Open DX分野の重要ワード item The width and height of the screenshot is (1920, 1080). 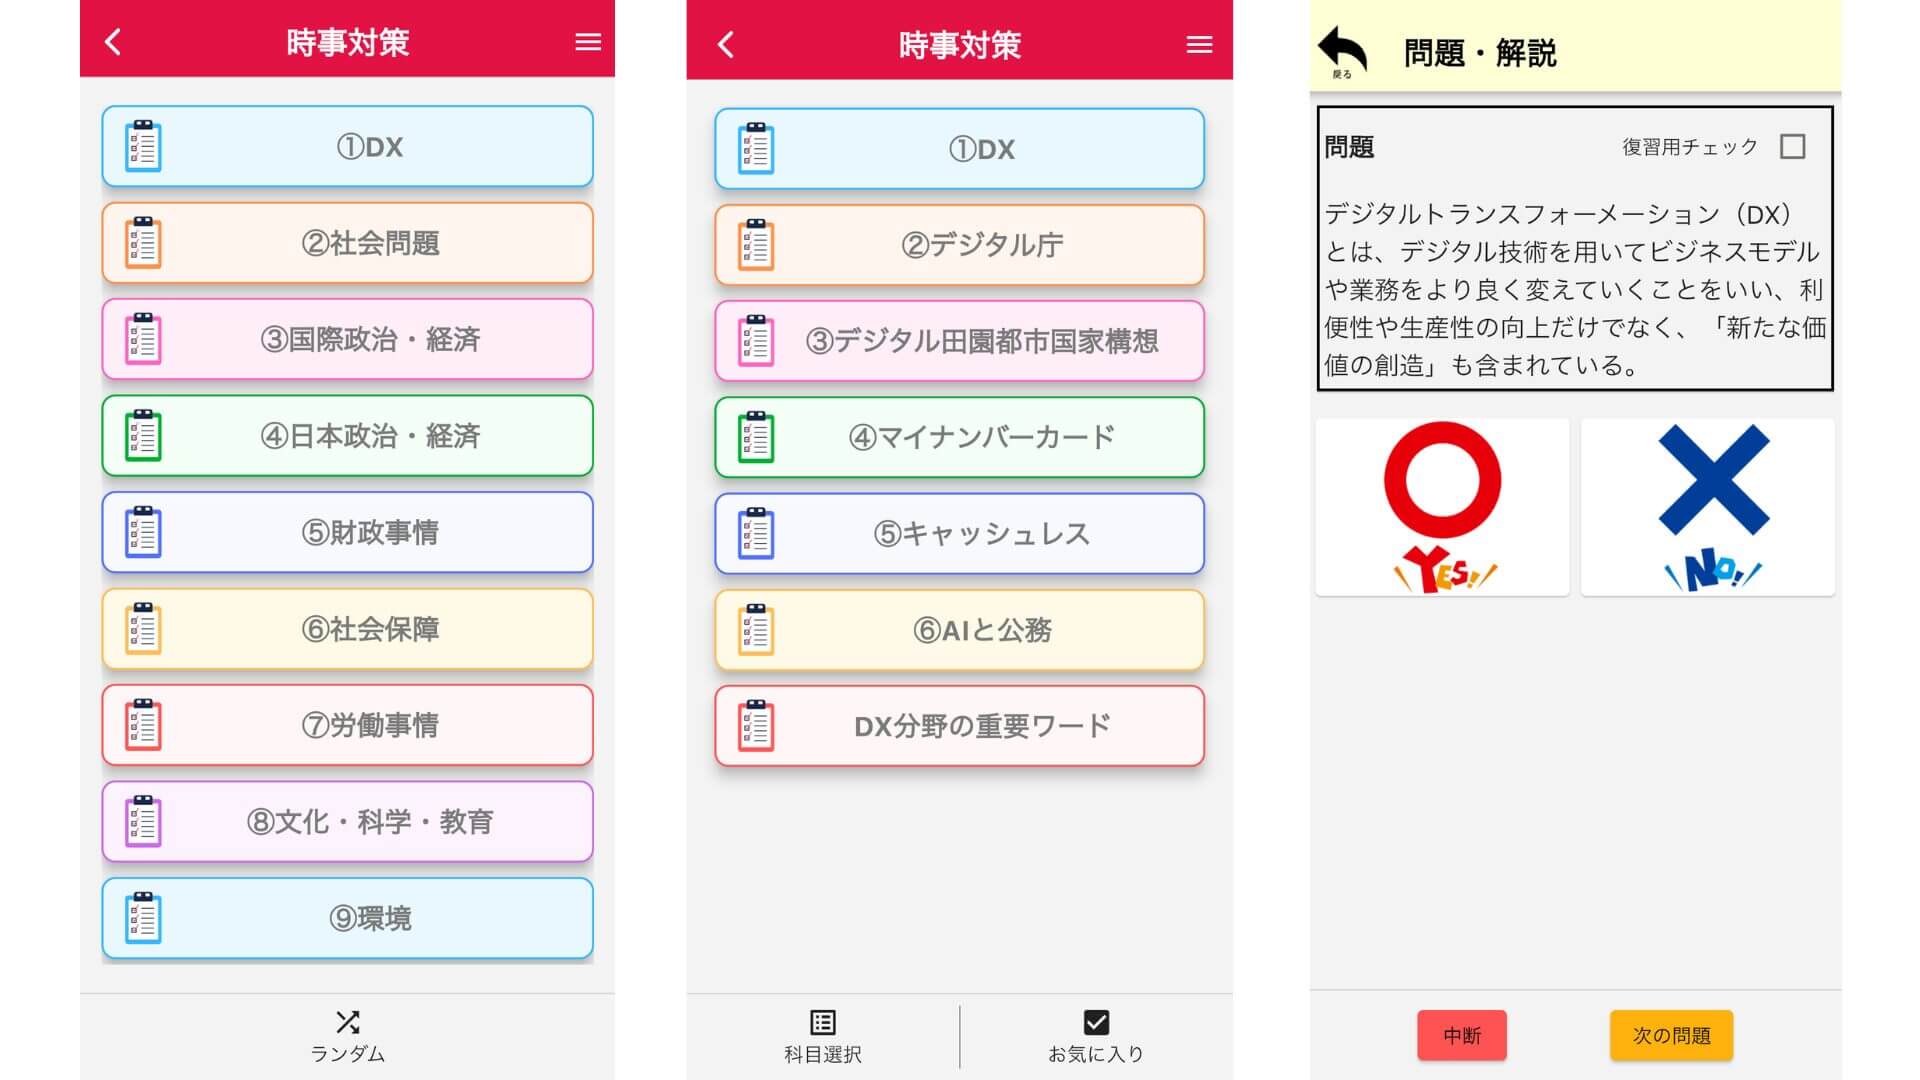[959, 726]
